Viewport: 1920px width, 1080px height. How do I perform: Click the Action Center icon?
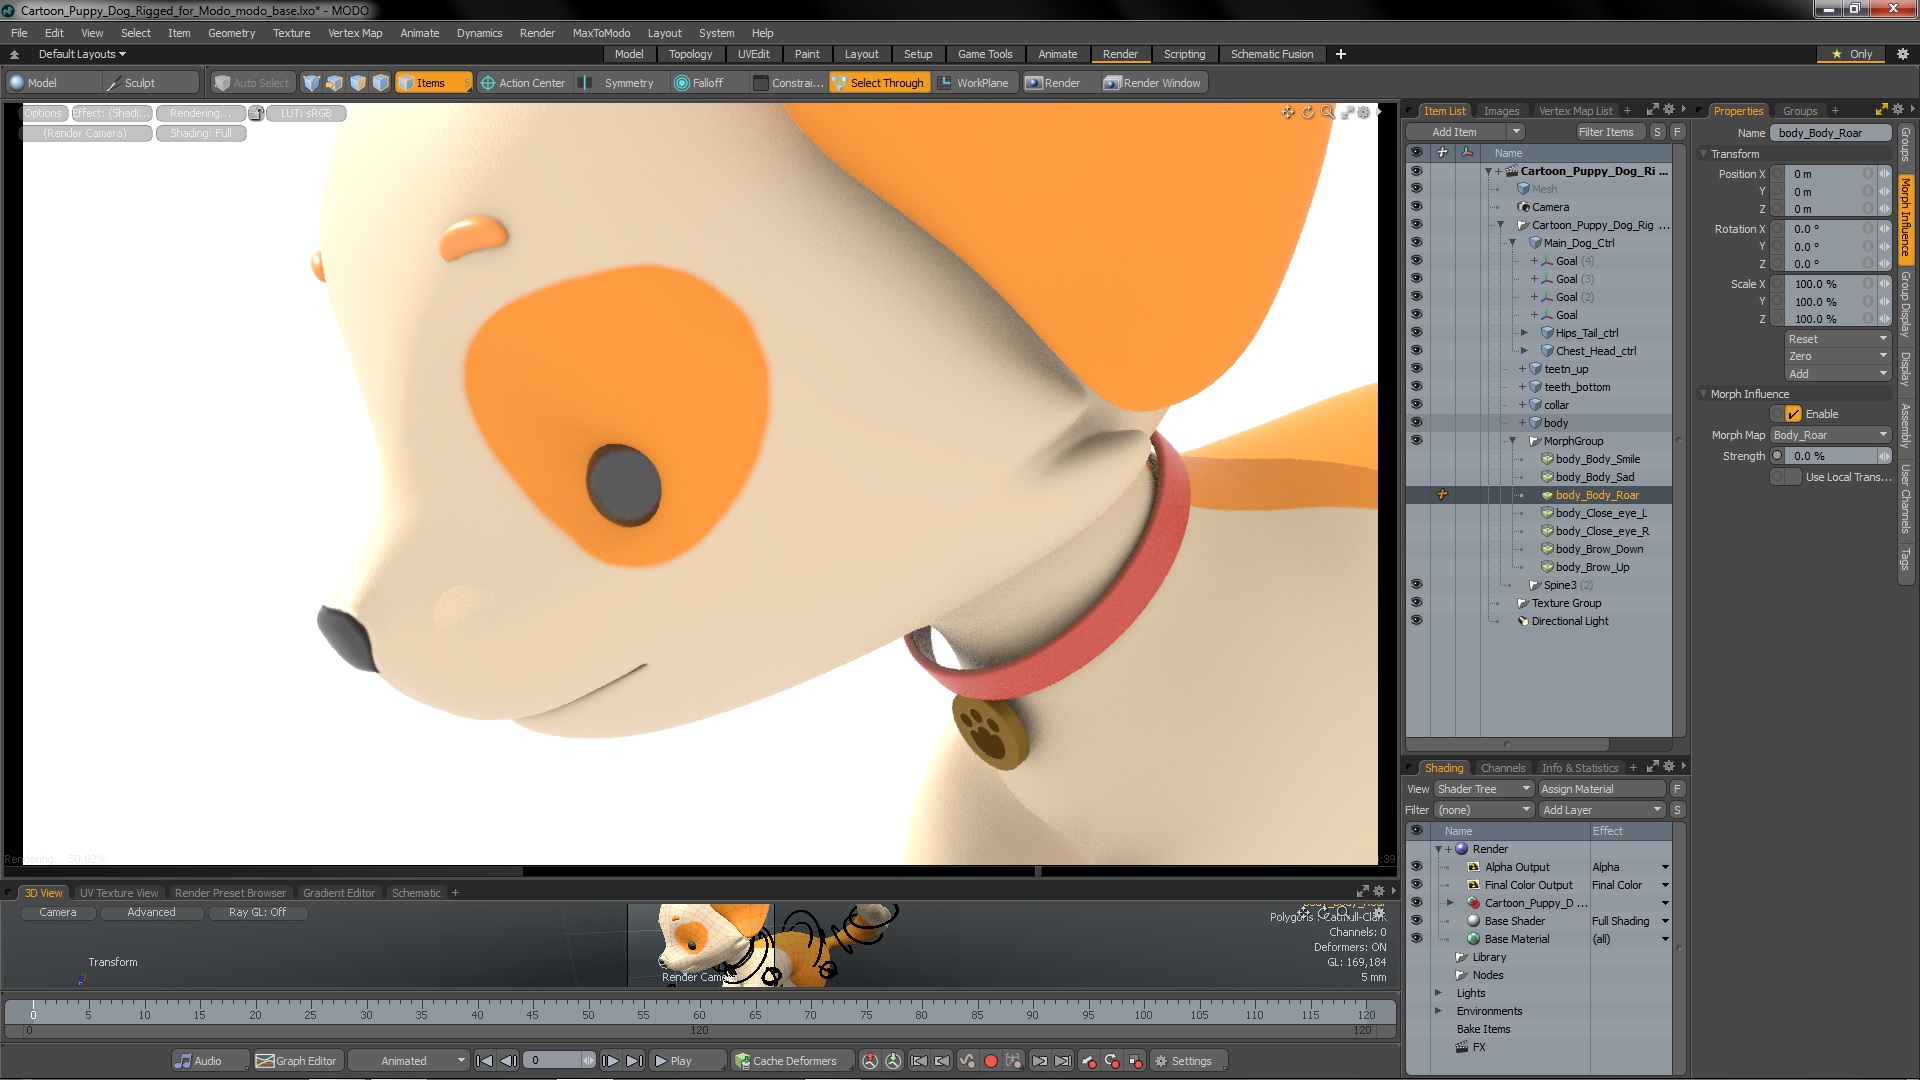coord(488,83)
